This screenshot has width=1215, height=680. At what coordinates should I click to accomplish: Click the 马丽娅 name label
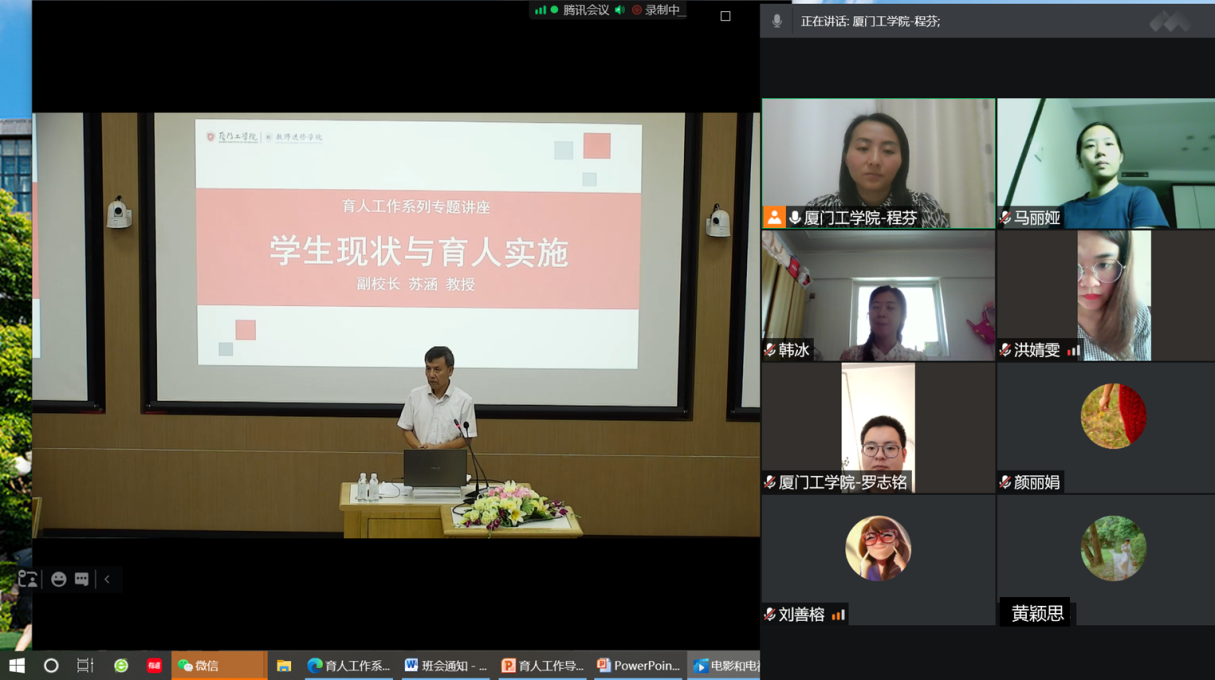(x=1037, y=217)
